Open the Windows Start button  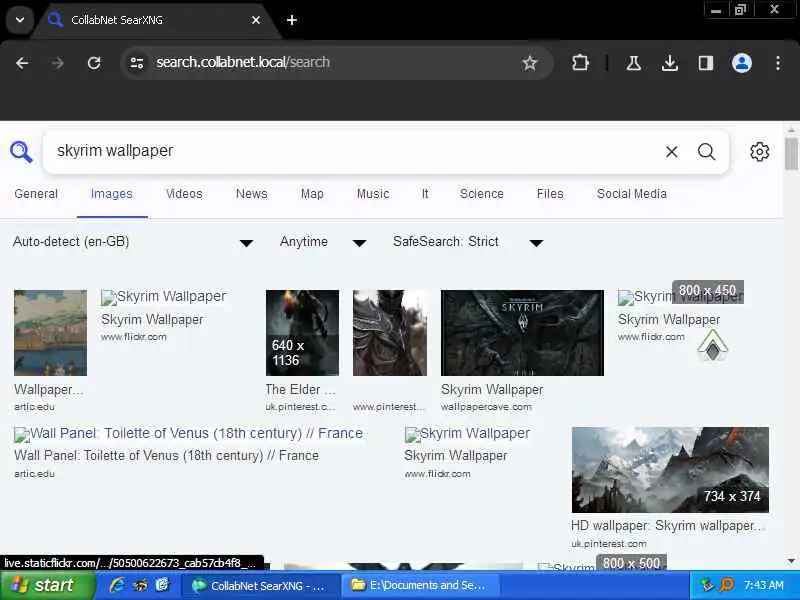point(47,585)
